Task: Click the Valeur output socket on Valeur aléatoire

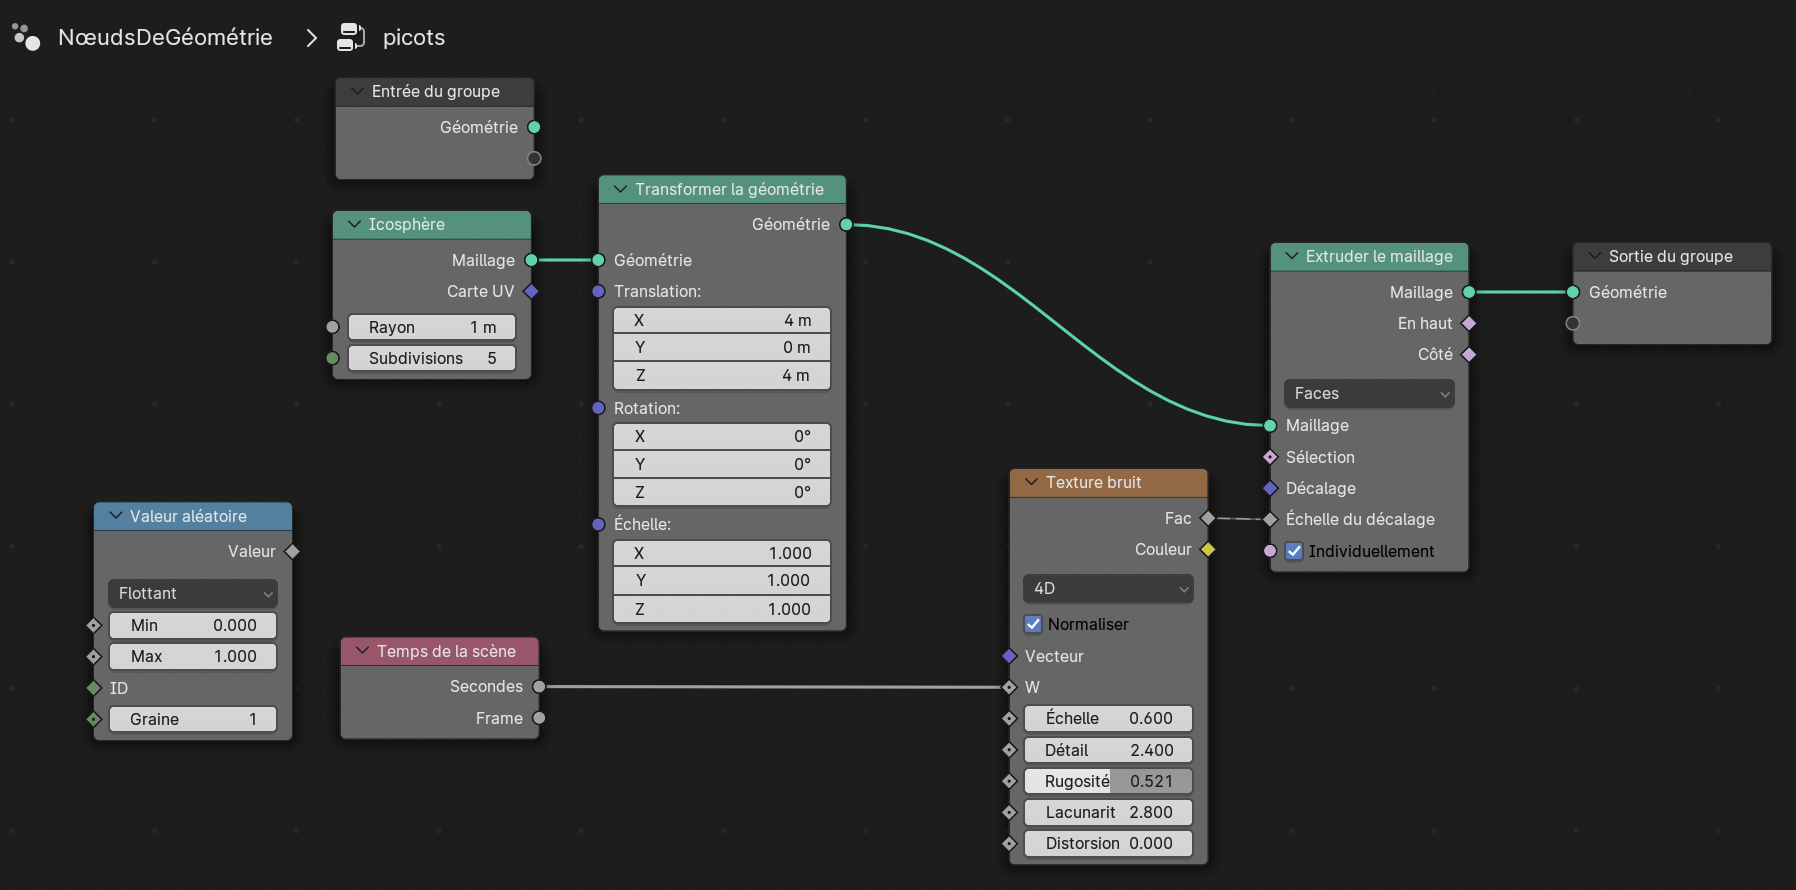Action: pos(292,551)
